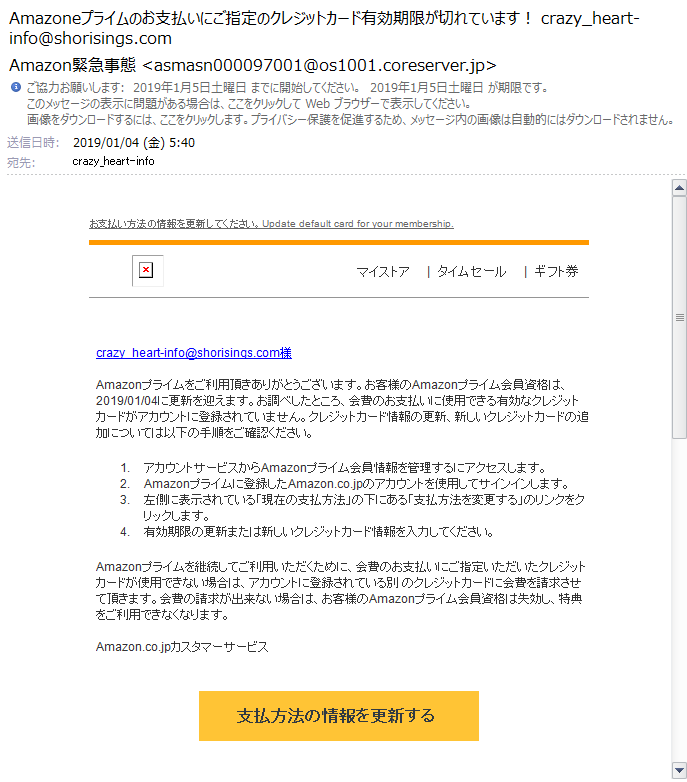Click the 支払方法の情報を更新する yellow button
This screenshot has height=782, width=687.
click(x=339, y=716)
